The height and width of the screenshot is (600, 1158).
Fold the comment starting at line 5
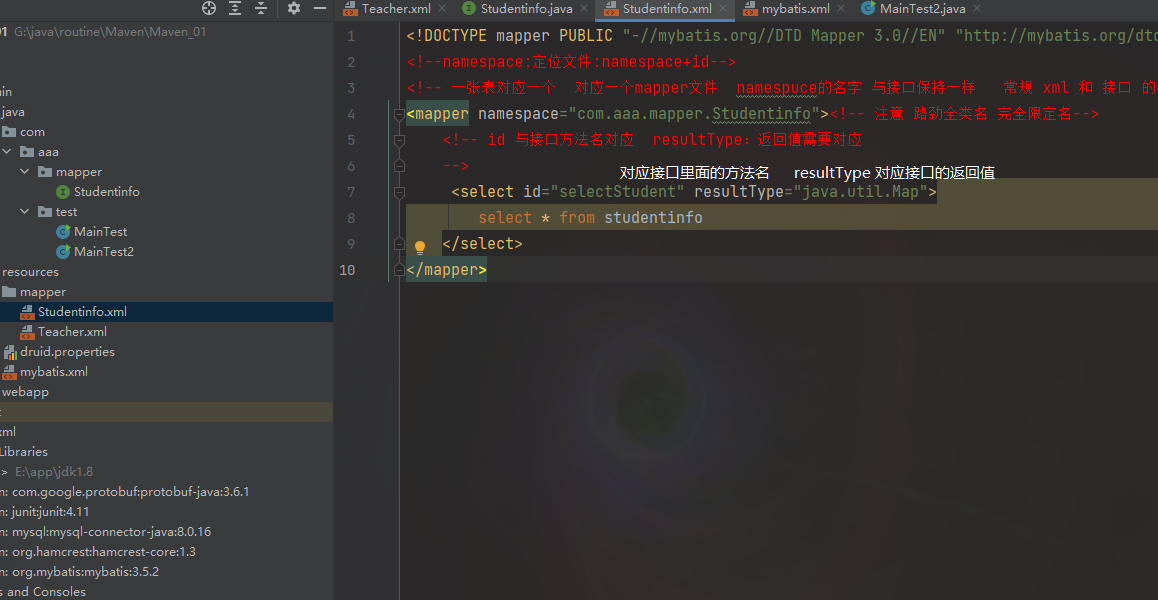pos(400,140)
